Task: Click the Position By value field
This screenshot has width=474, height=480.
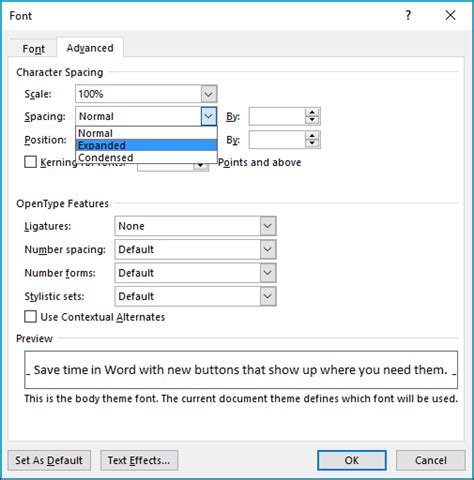Action: (277, 140)
